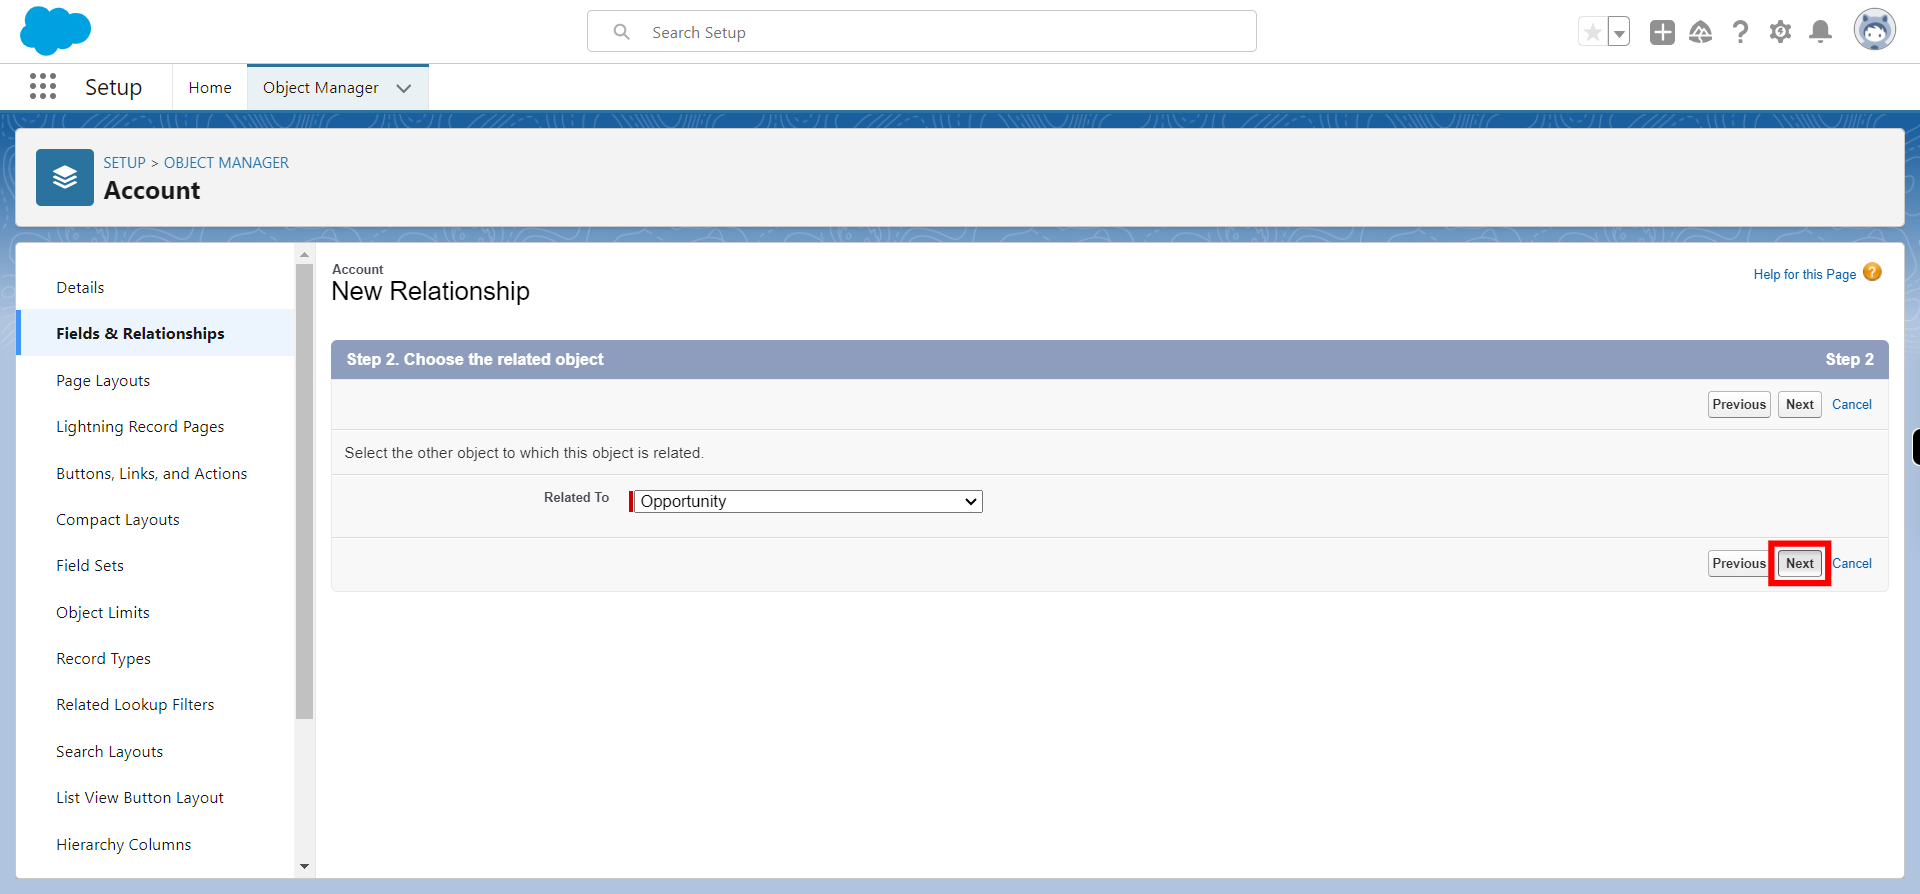Open Object Limits in sidebar
Screen dimensions: 1920x894
(103, 613)
